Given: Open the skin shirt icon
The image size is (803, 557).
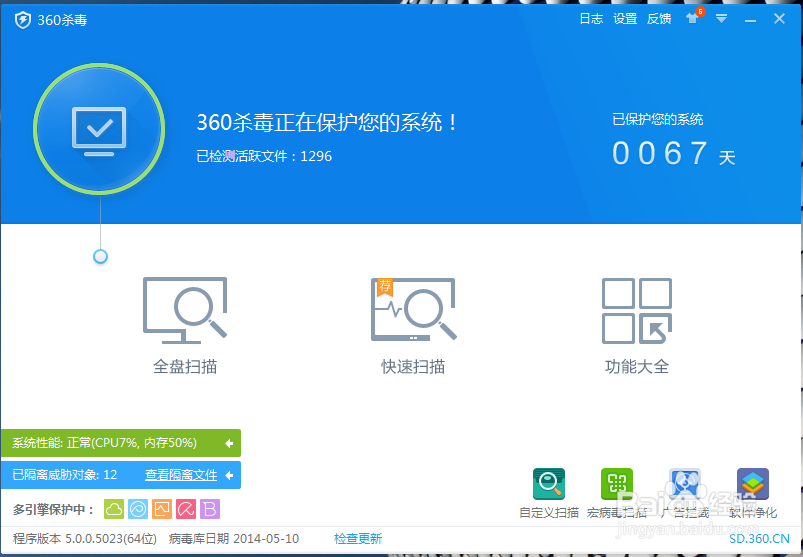Looking at the screenshot, I should pos(692,18).
